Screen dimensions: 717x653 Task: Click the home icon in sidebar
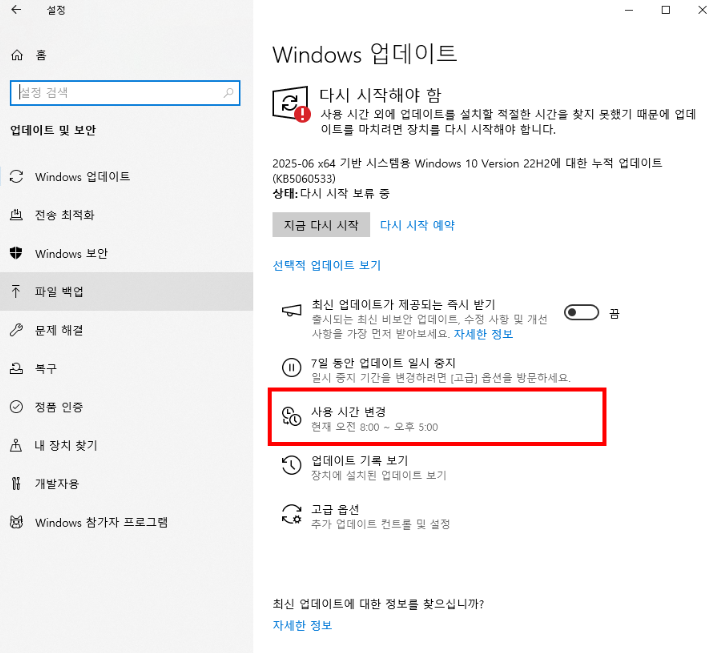tap(17, 55)
